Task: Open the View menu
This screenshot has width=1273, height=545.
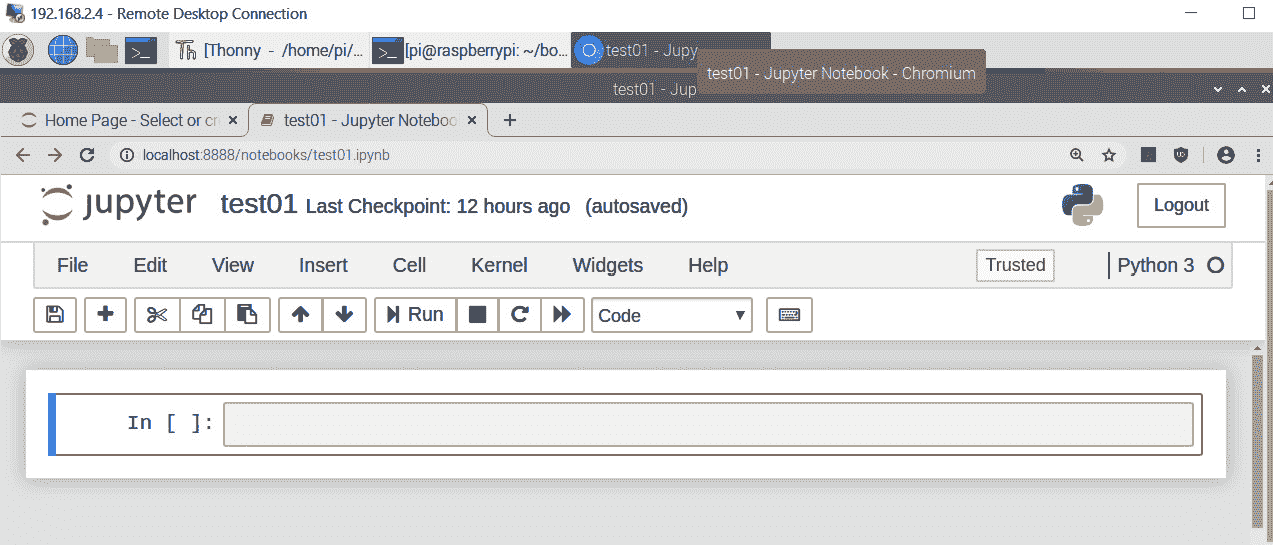Action: pos(233,265)
